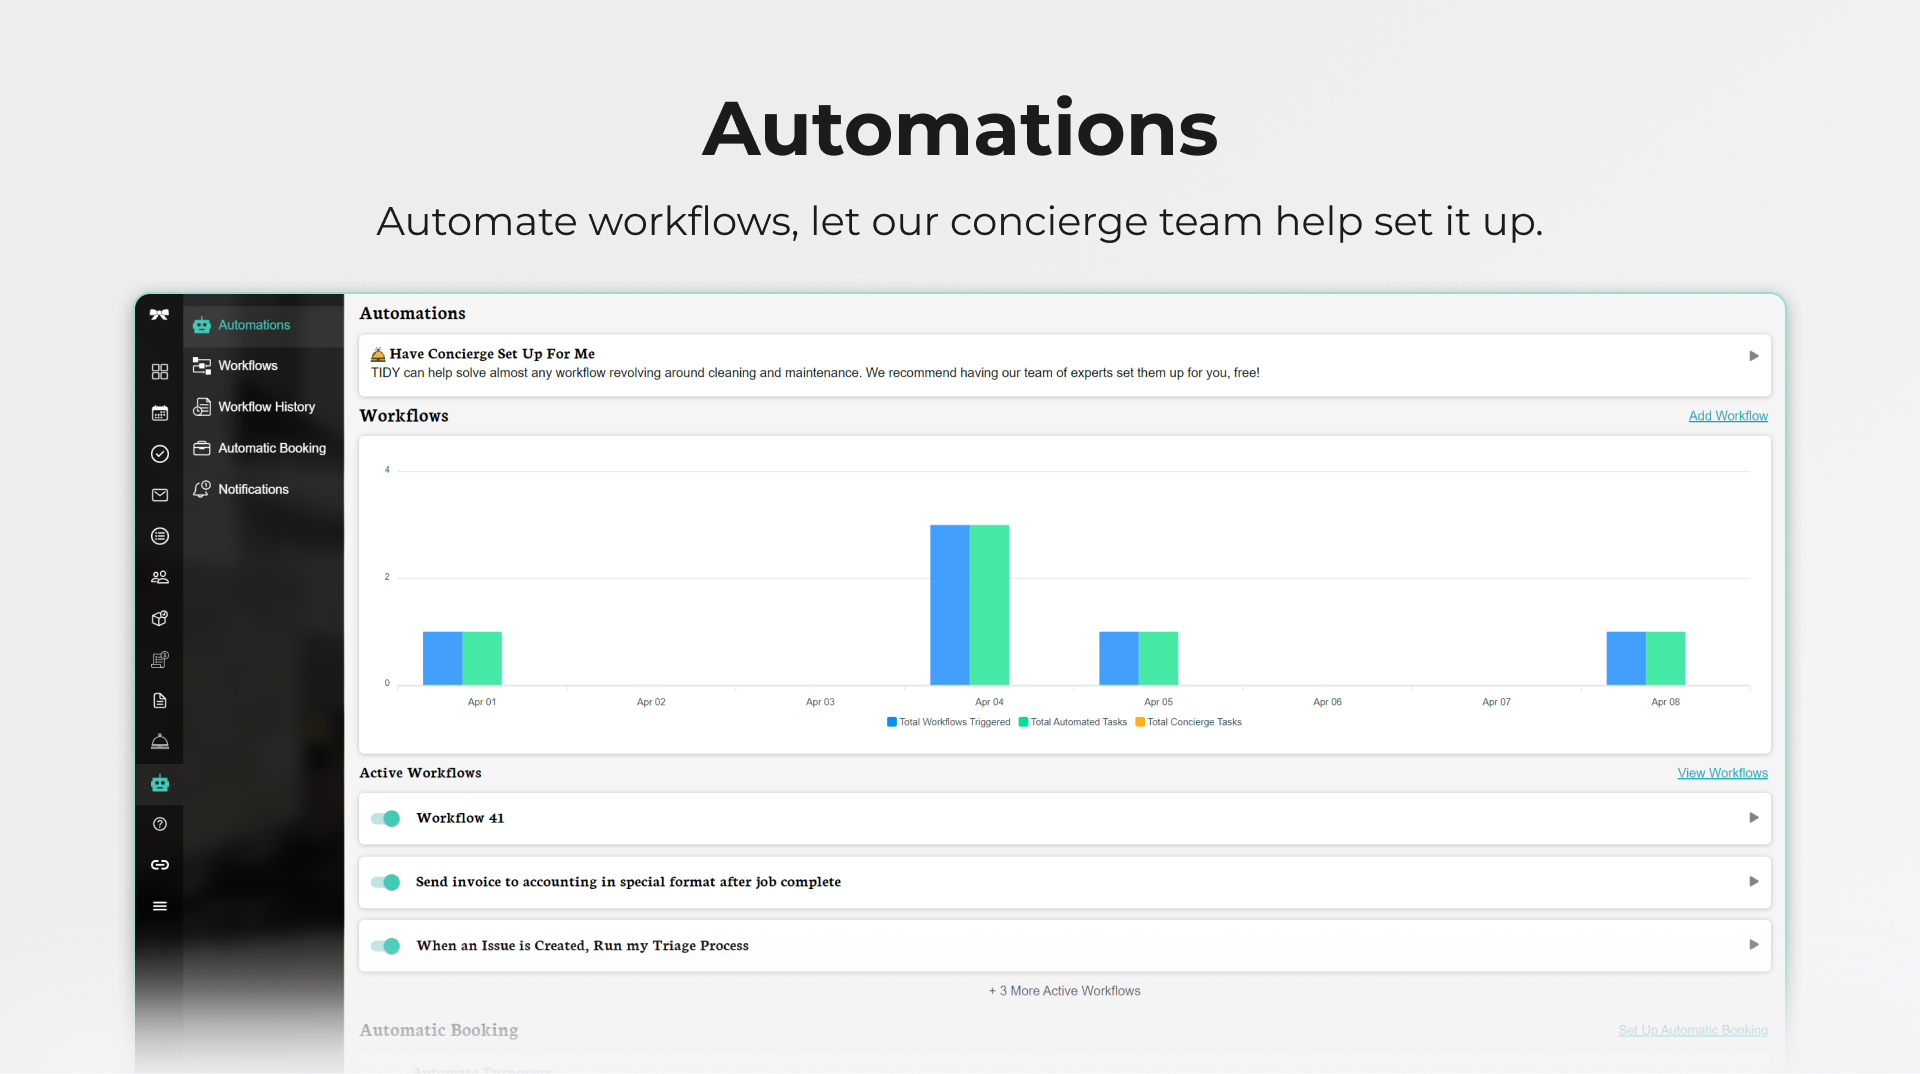Click the 'Apr 02' axis label

[651, 702]
